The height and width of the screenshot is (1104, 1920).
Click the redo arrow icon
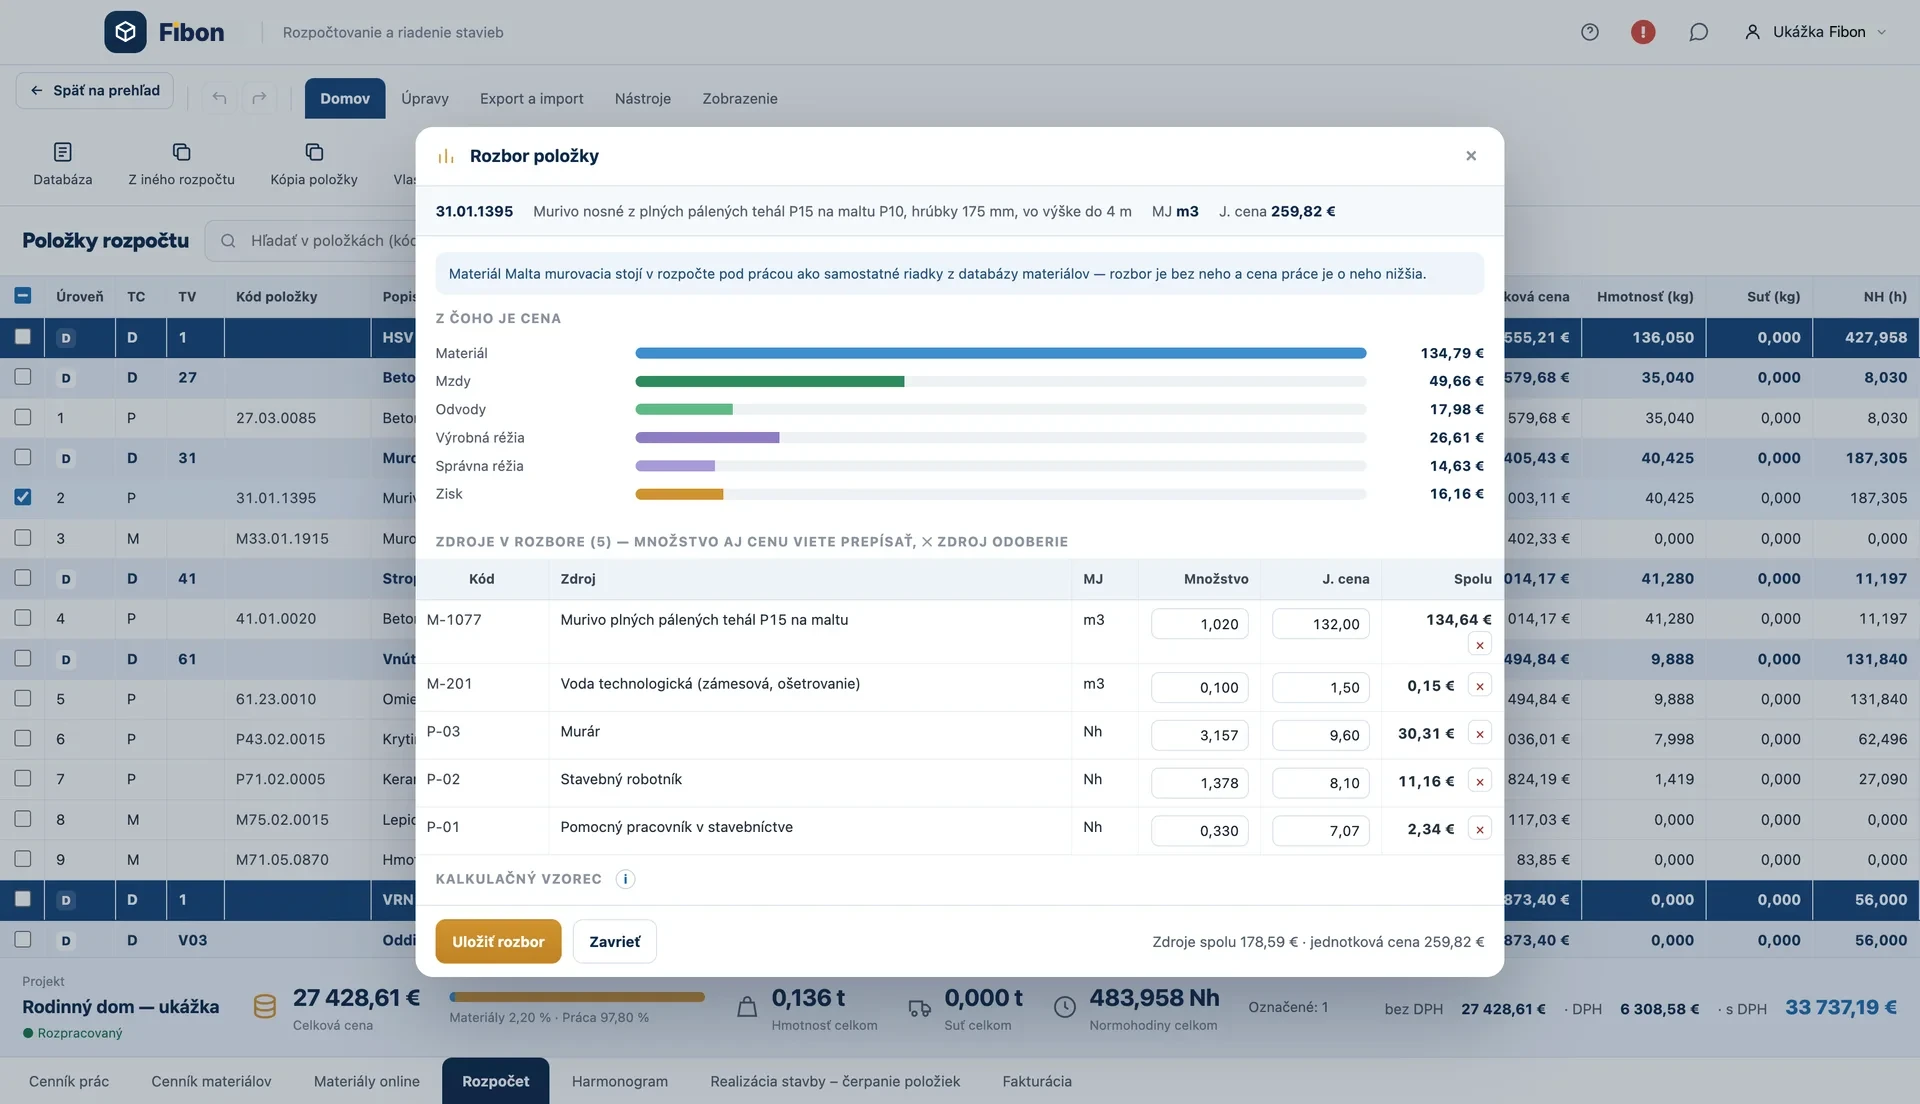point(259,97)
